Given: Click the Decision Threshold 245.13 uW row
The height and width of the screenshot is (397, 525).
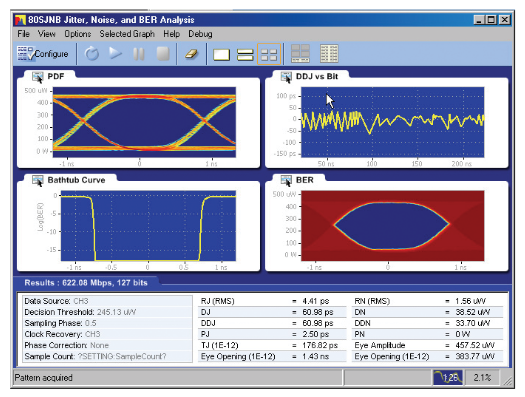Looking at the screenshot, I should coord(107,312).
